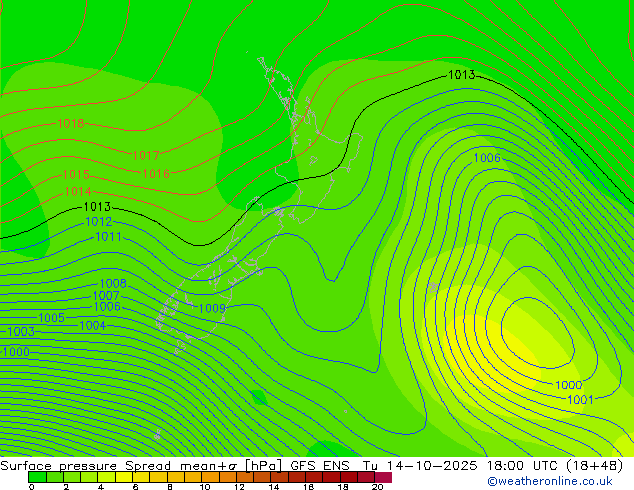Click the legend scale number 20
Viewport: 634px width, 490px height.
coord(377,487)
